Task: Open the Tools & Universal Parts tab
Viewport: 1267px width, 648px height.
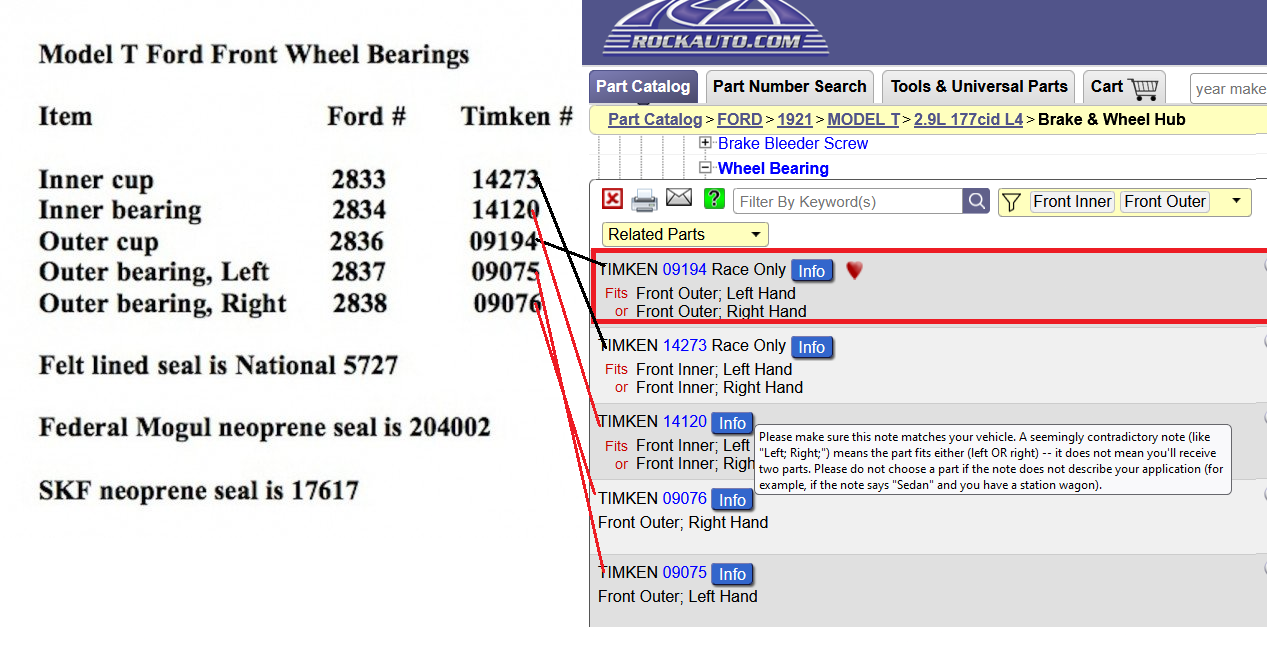Action: tap(978, 86)
